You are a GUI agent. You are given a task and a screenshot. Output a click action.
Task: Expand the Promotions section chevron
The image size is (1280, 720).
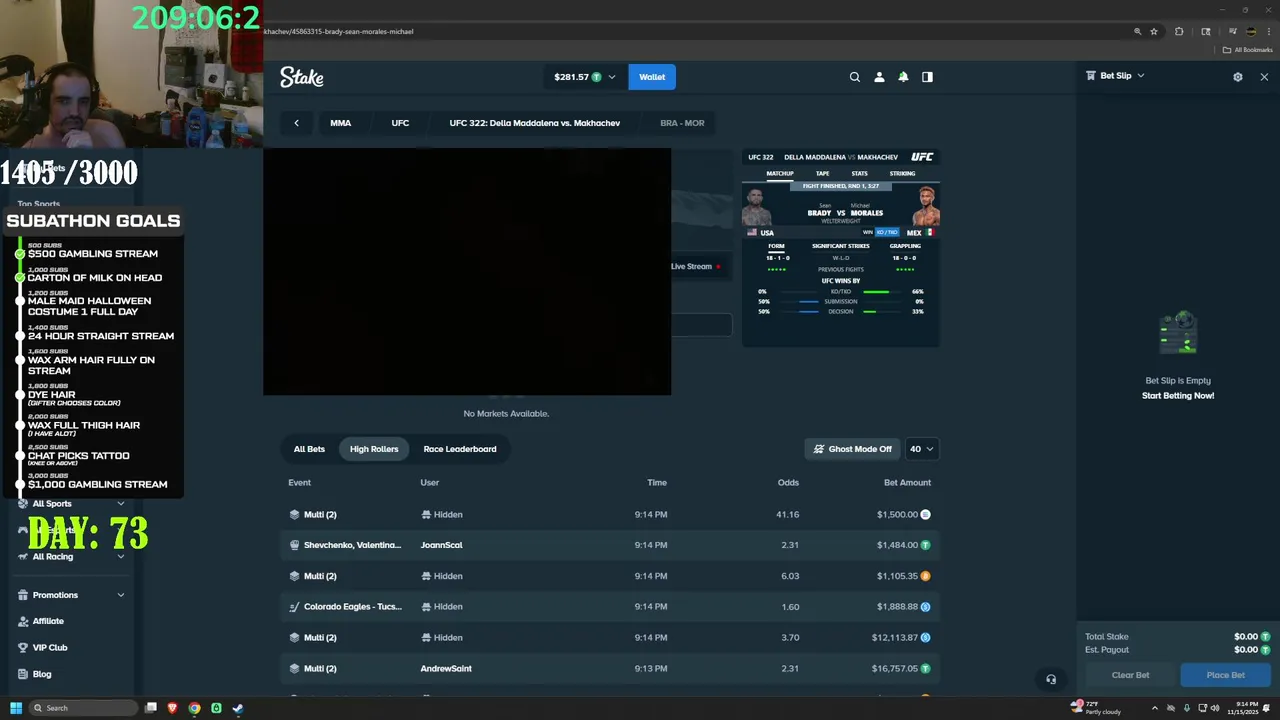121,595
